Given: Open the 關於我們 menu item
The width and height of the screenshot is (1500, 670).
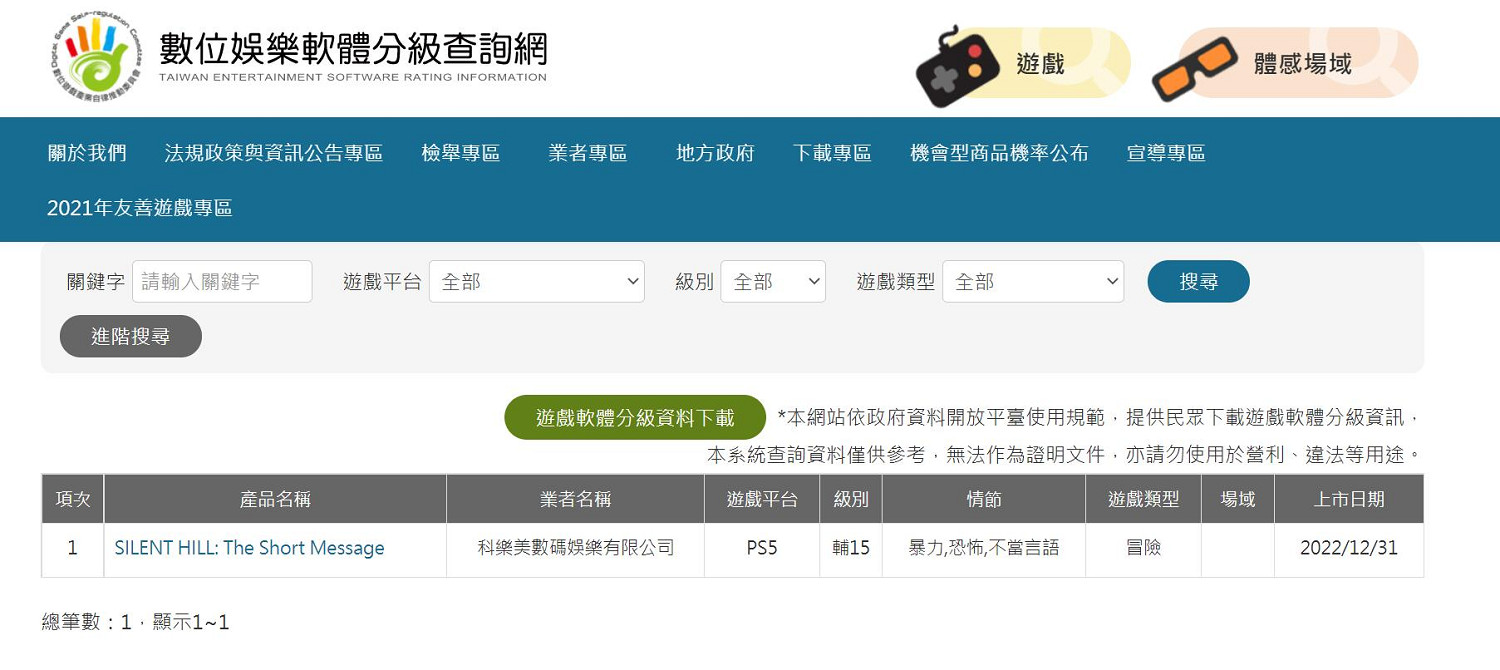Looking at the screenshot, I should click(x=87, y=153).
